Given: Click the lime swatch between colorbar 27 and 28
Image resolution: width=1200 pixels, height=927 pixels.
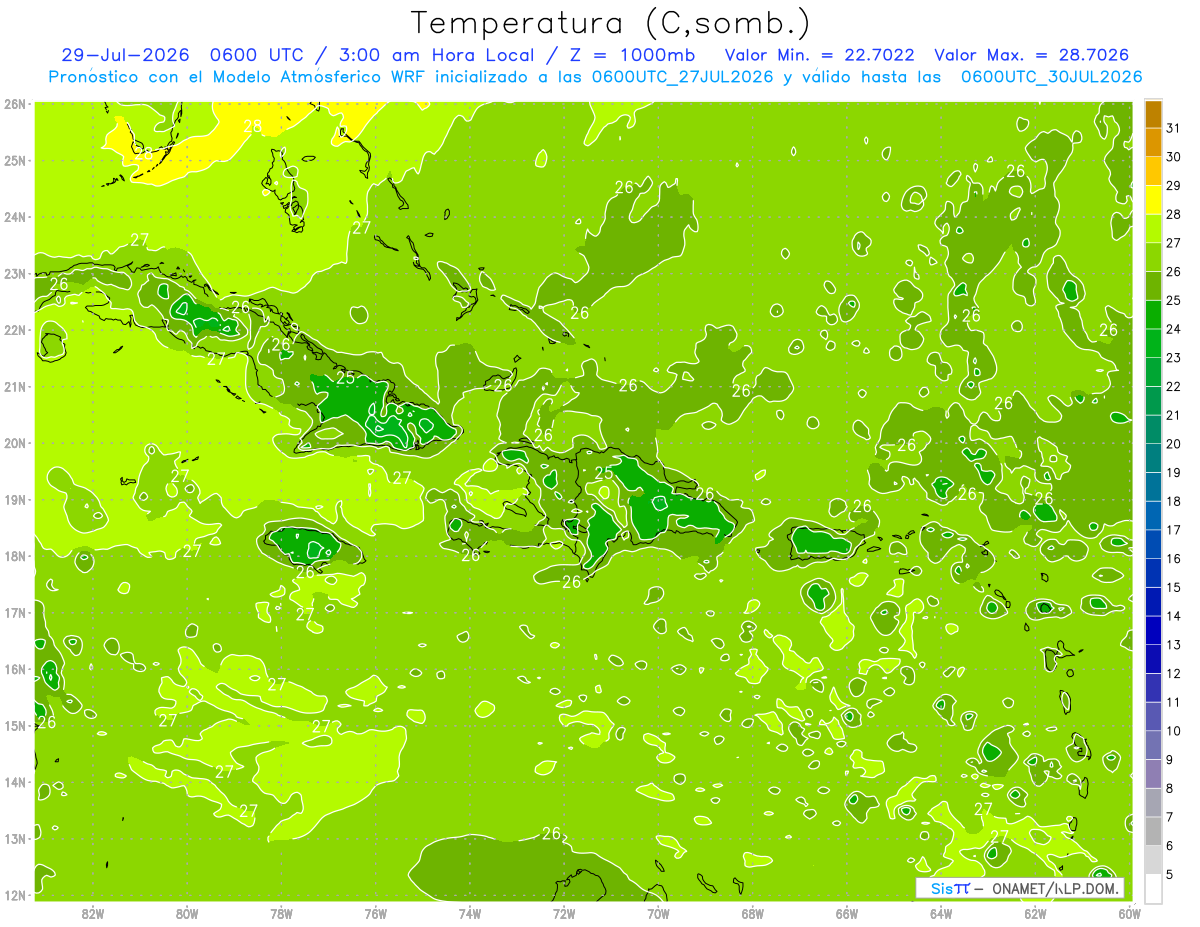Looking at the screenshot, I should point(1153,229).
